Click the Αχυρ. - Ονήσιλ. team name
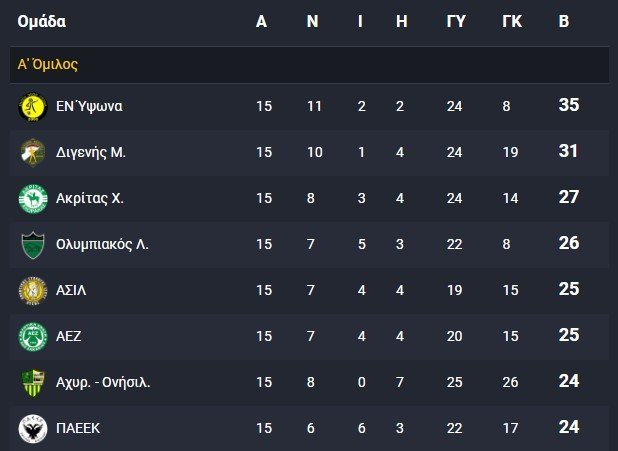This screenshot has width=618, height=451. (x=103, y=382)
